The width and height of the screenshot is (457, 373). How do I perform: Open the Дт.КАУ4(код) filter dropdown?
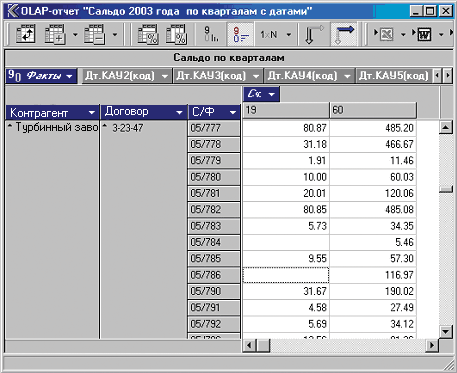(347, 76)
